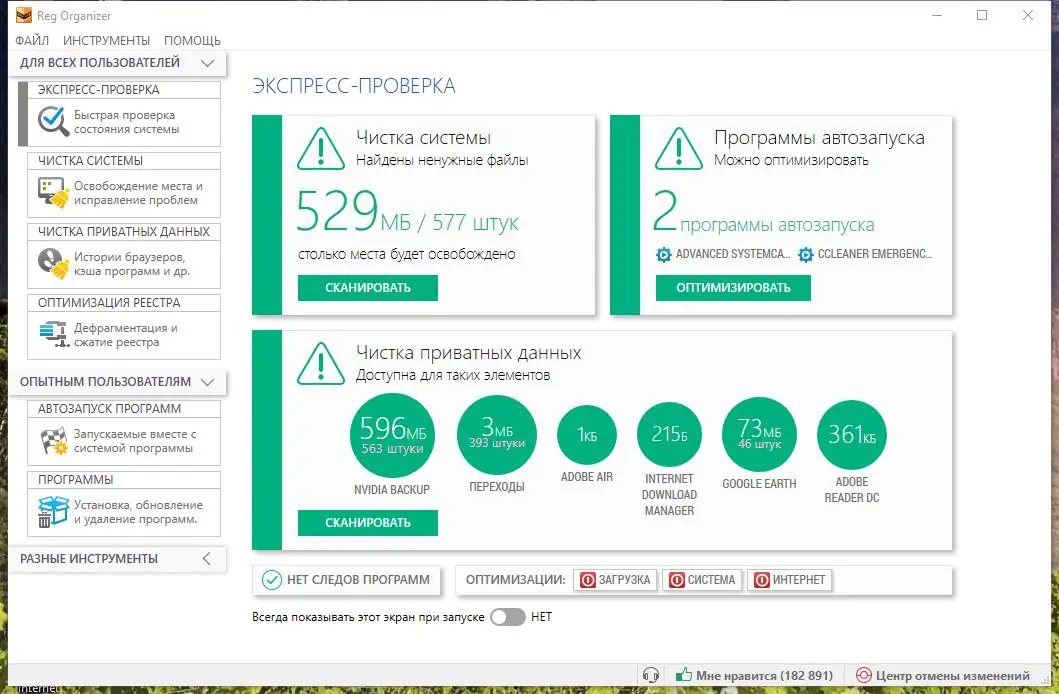Screen dimensions: 1059x694
Task: Click Запускаемые вместе с системой программы description
Action: tap(135, 441)
